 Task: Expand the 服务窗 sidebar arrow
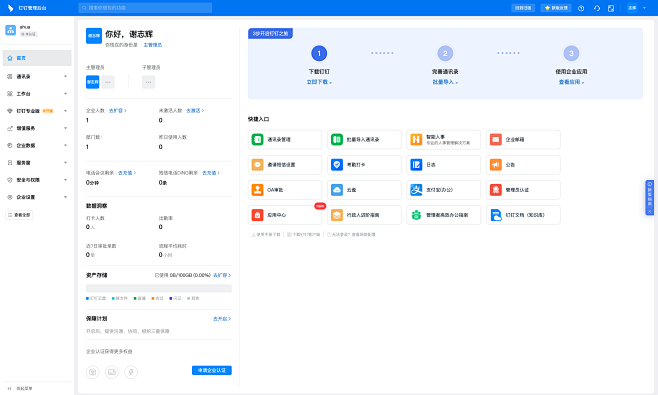point(65,162)
